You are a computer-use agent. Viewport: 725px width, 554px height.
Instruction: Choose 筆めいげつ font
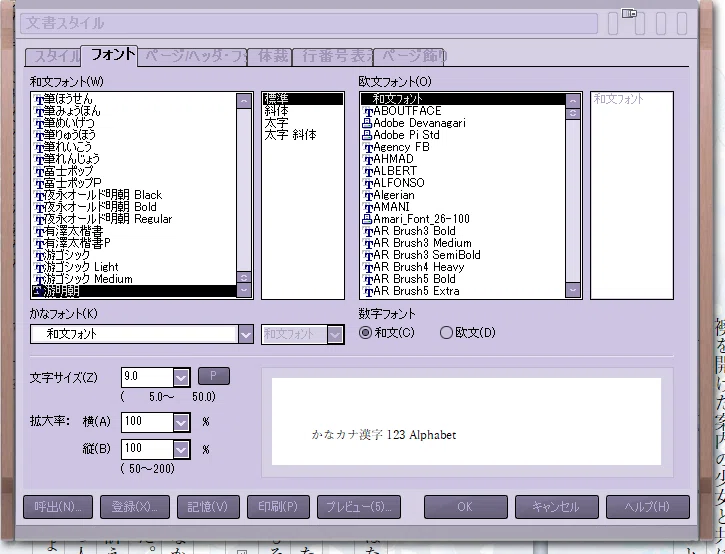(x=134, y=123)
